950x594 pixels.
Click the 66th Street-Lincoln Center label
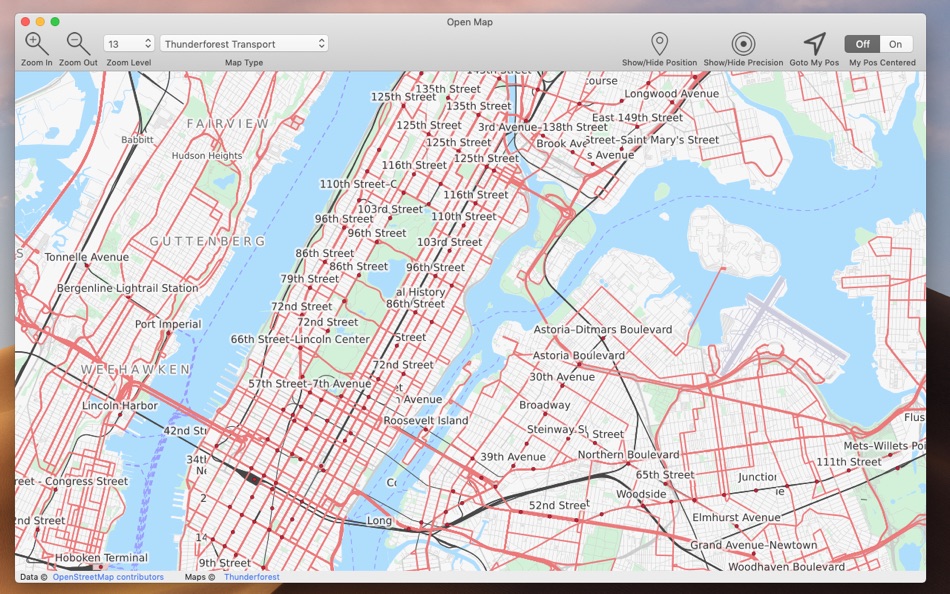pos(300,339)
